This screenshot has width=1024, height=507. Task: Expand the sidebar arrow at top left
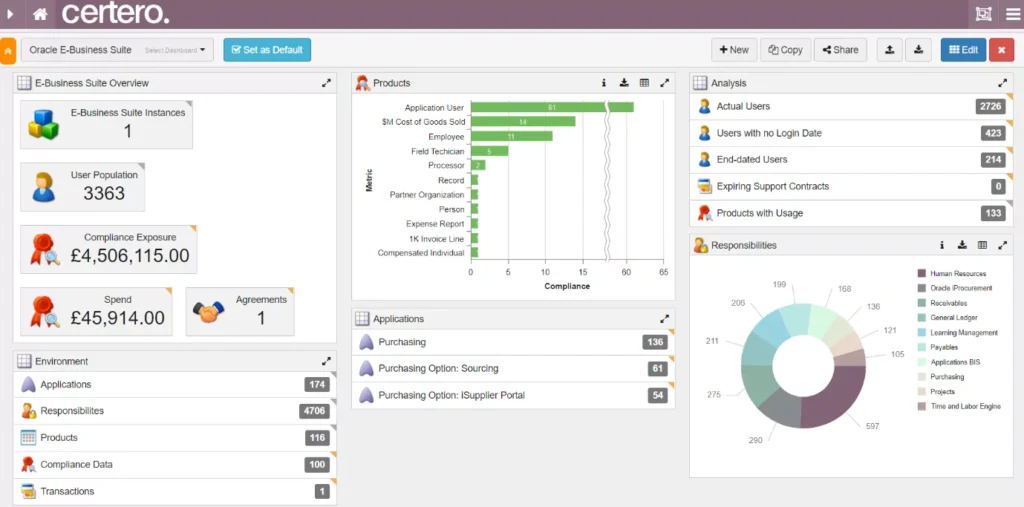pos(10,14)
